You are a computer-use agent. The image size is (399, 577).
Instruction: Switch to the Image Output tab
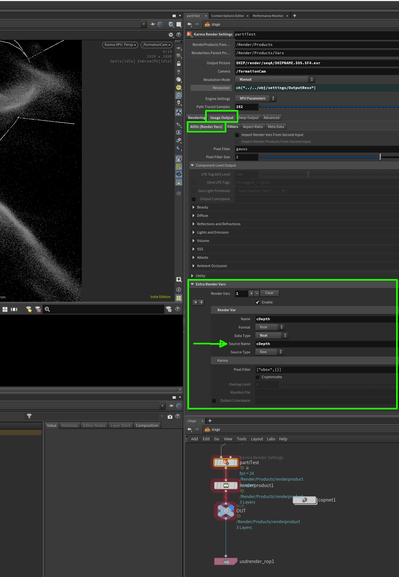coord(222,118)
